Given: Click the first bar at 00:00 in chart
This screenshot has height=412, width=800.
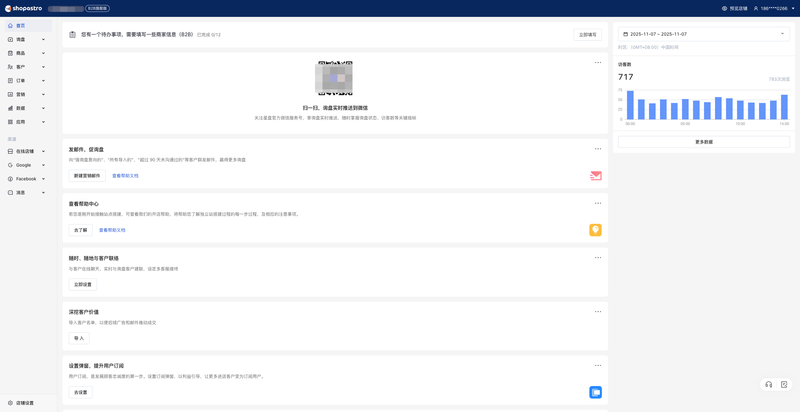Looking at the screenshot, I should coord(630,105).
